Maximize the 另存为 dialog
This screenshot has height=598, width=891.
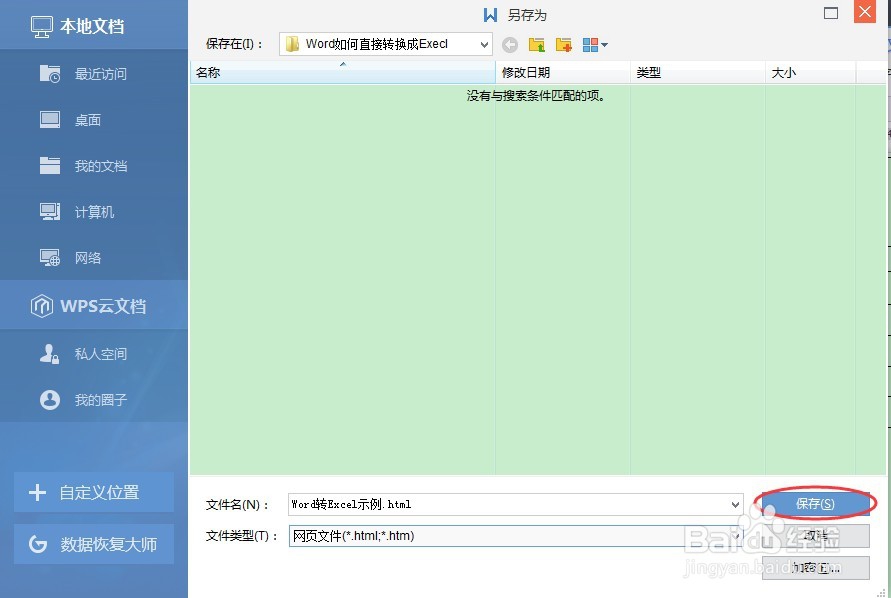pyautogui.click(x=831, y=13)
